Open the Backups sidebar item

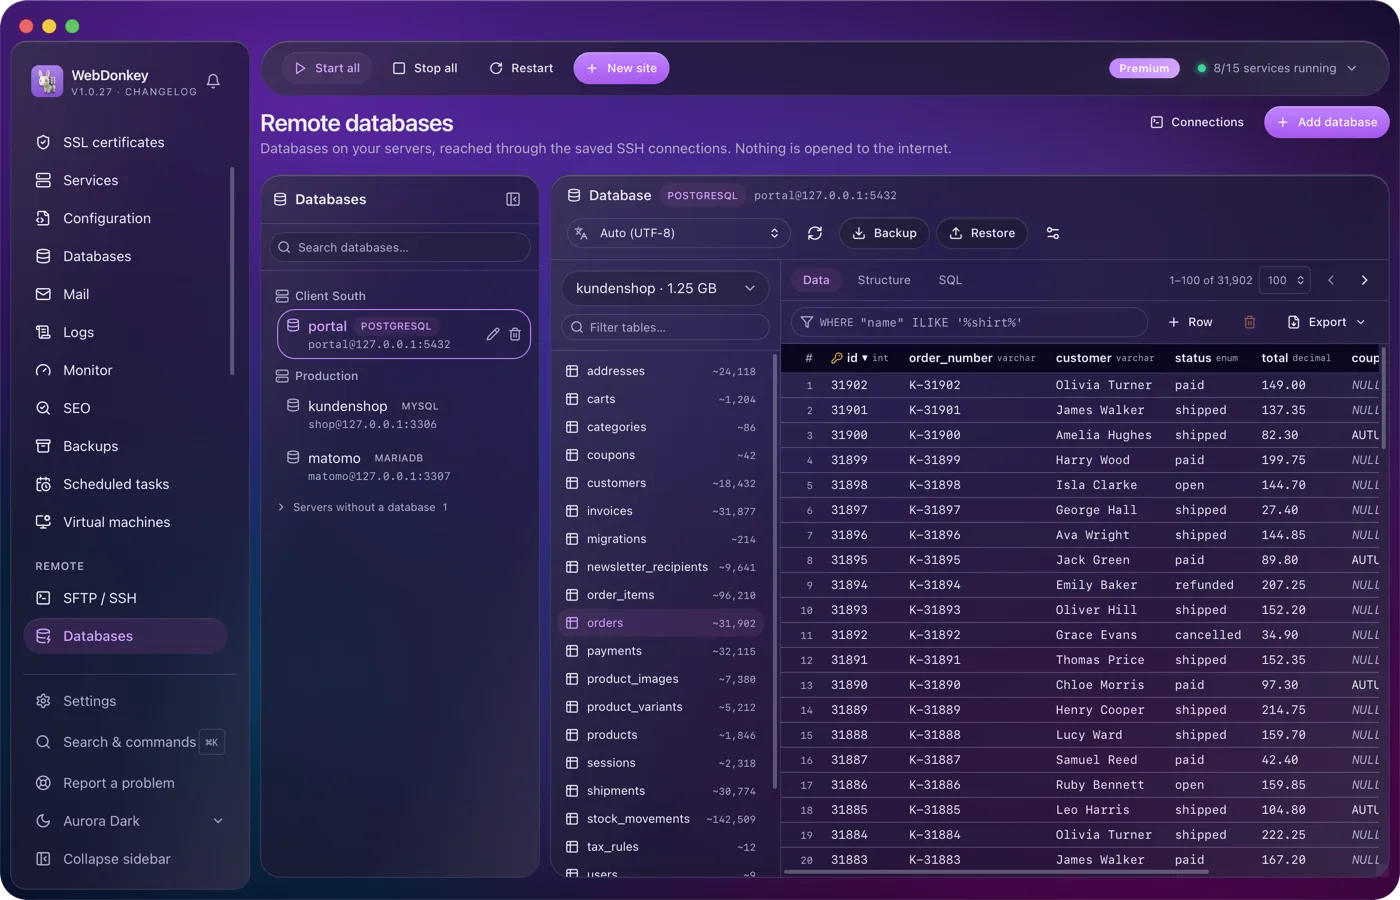[127, 446]
